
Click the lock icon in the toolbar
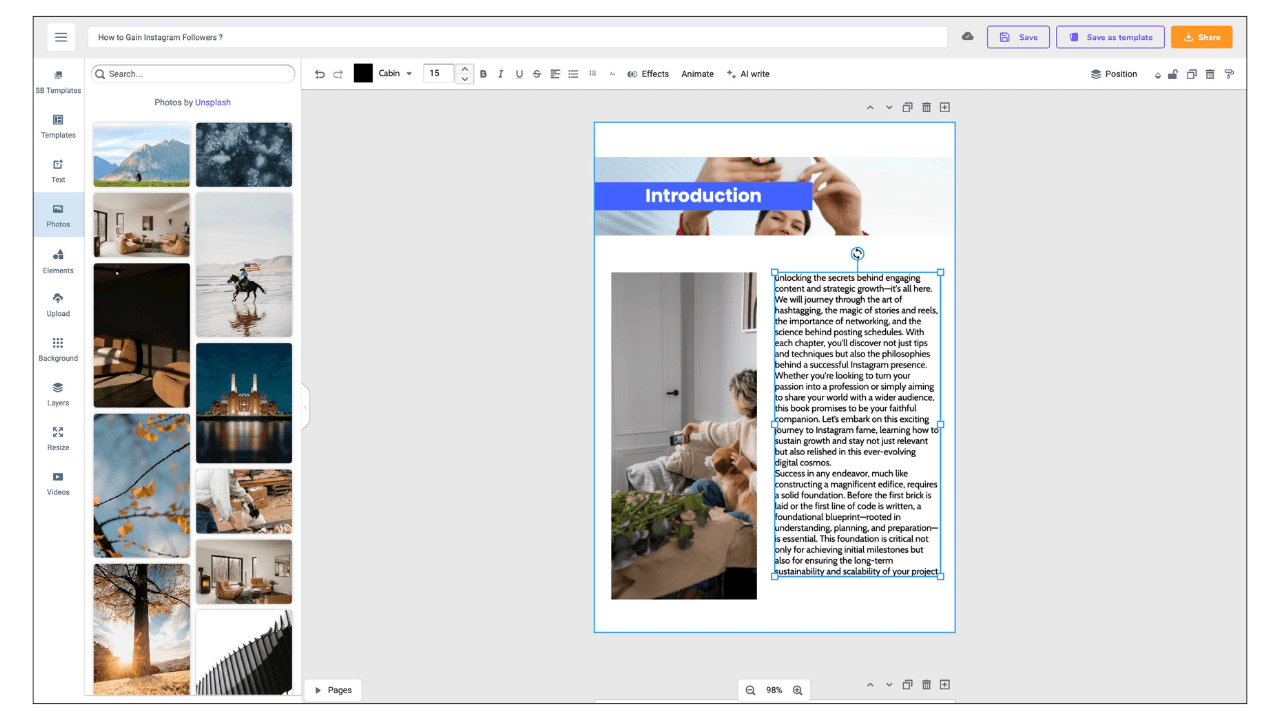1174,74
